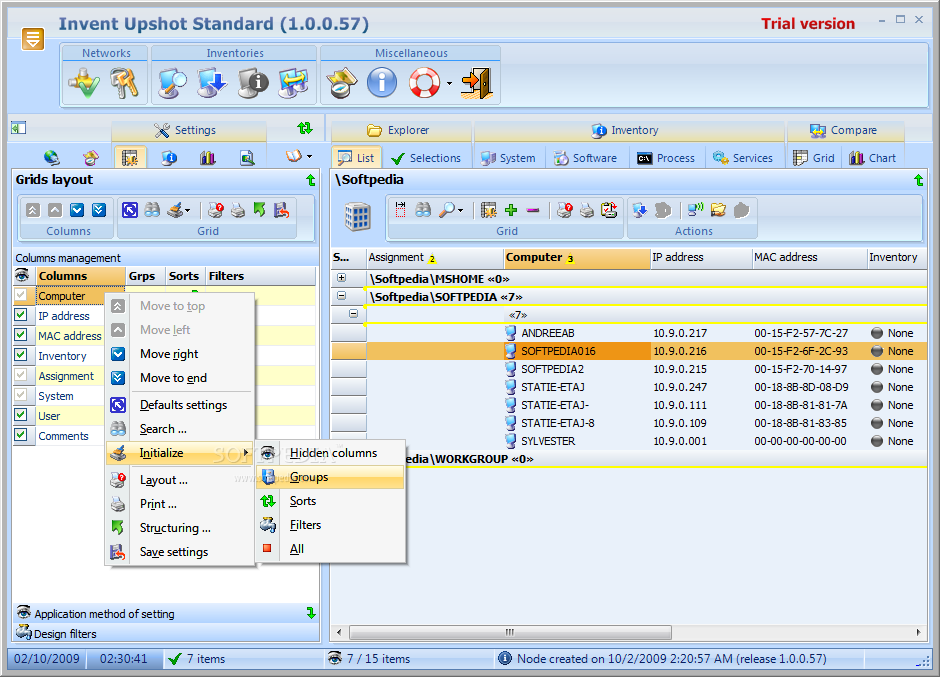Collapse the \Softpedia\SOFTPEDIA group
The image size is (940, 677).
(x=341, y=296)
